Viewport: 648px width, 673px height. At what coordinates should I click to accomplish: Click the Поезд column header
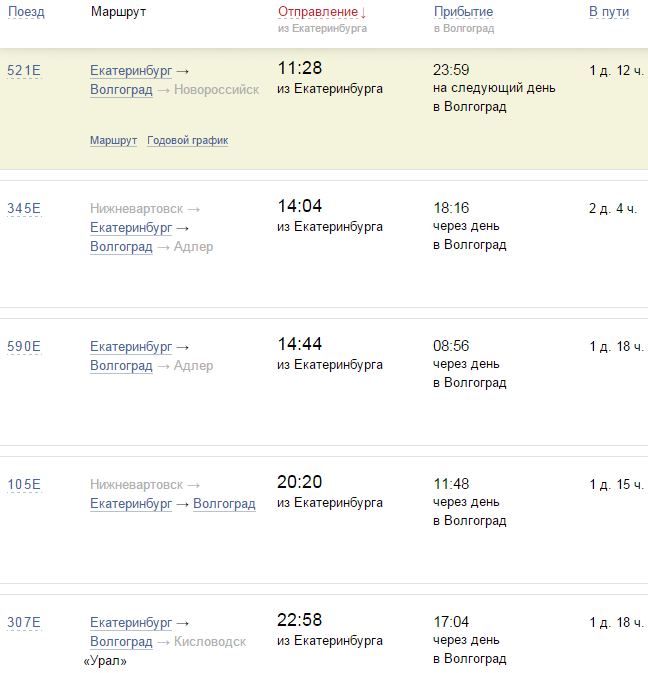click(x=26, y=12)
